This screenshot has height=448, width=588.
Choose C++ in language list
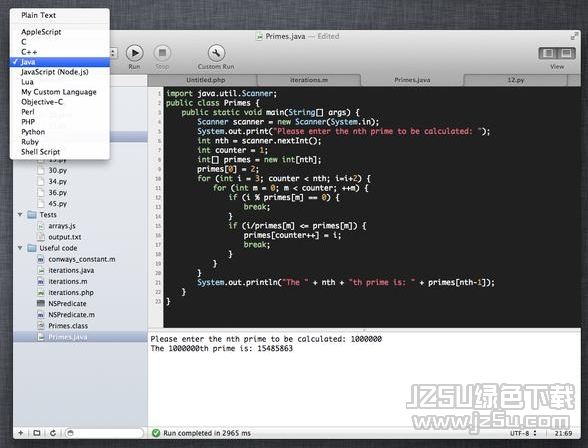pyautogui.click(x=29, y=52)
